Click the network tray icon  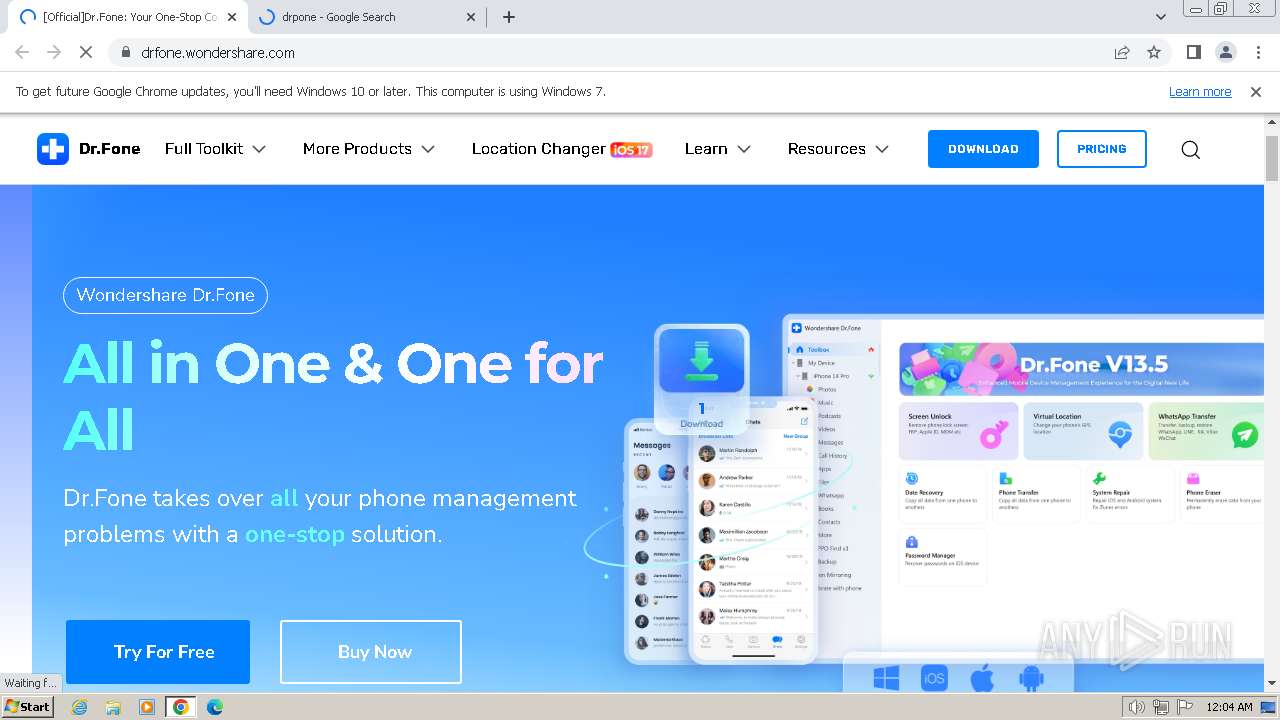pos(1160,707)
